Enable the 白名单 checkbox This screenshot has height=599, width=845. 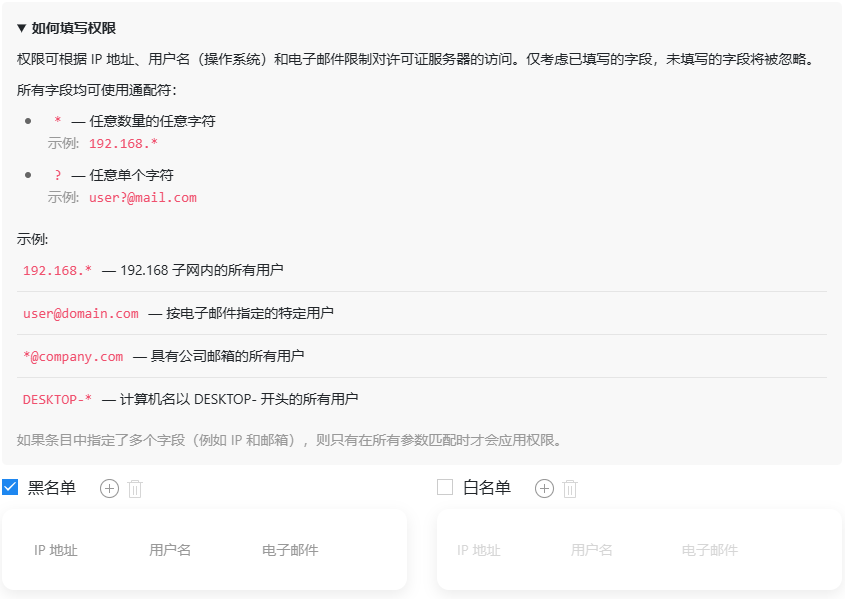(445, 487)
